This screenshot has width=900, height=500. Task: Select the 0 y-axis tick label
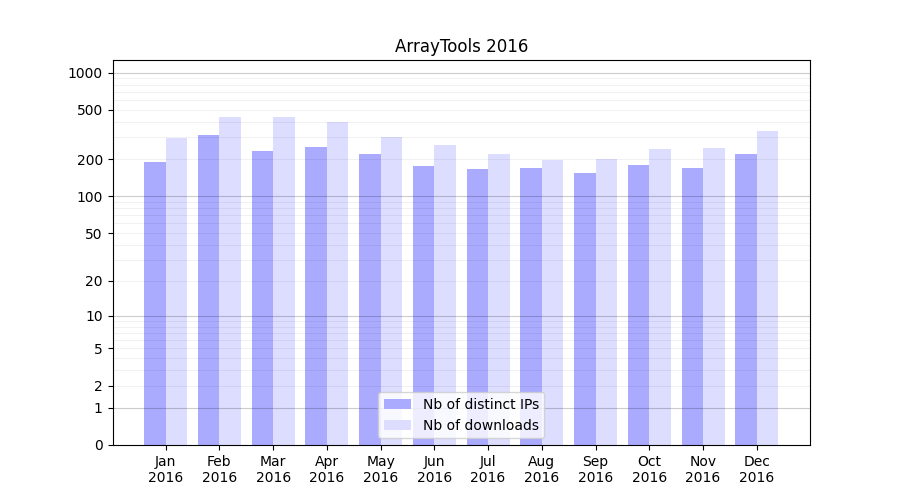click(x=98, y=445)
